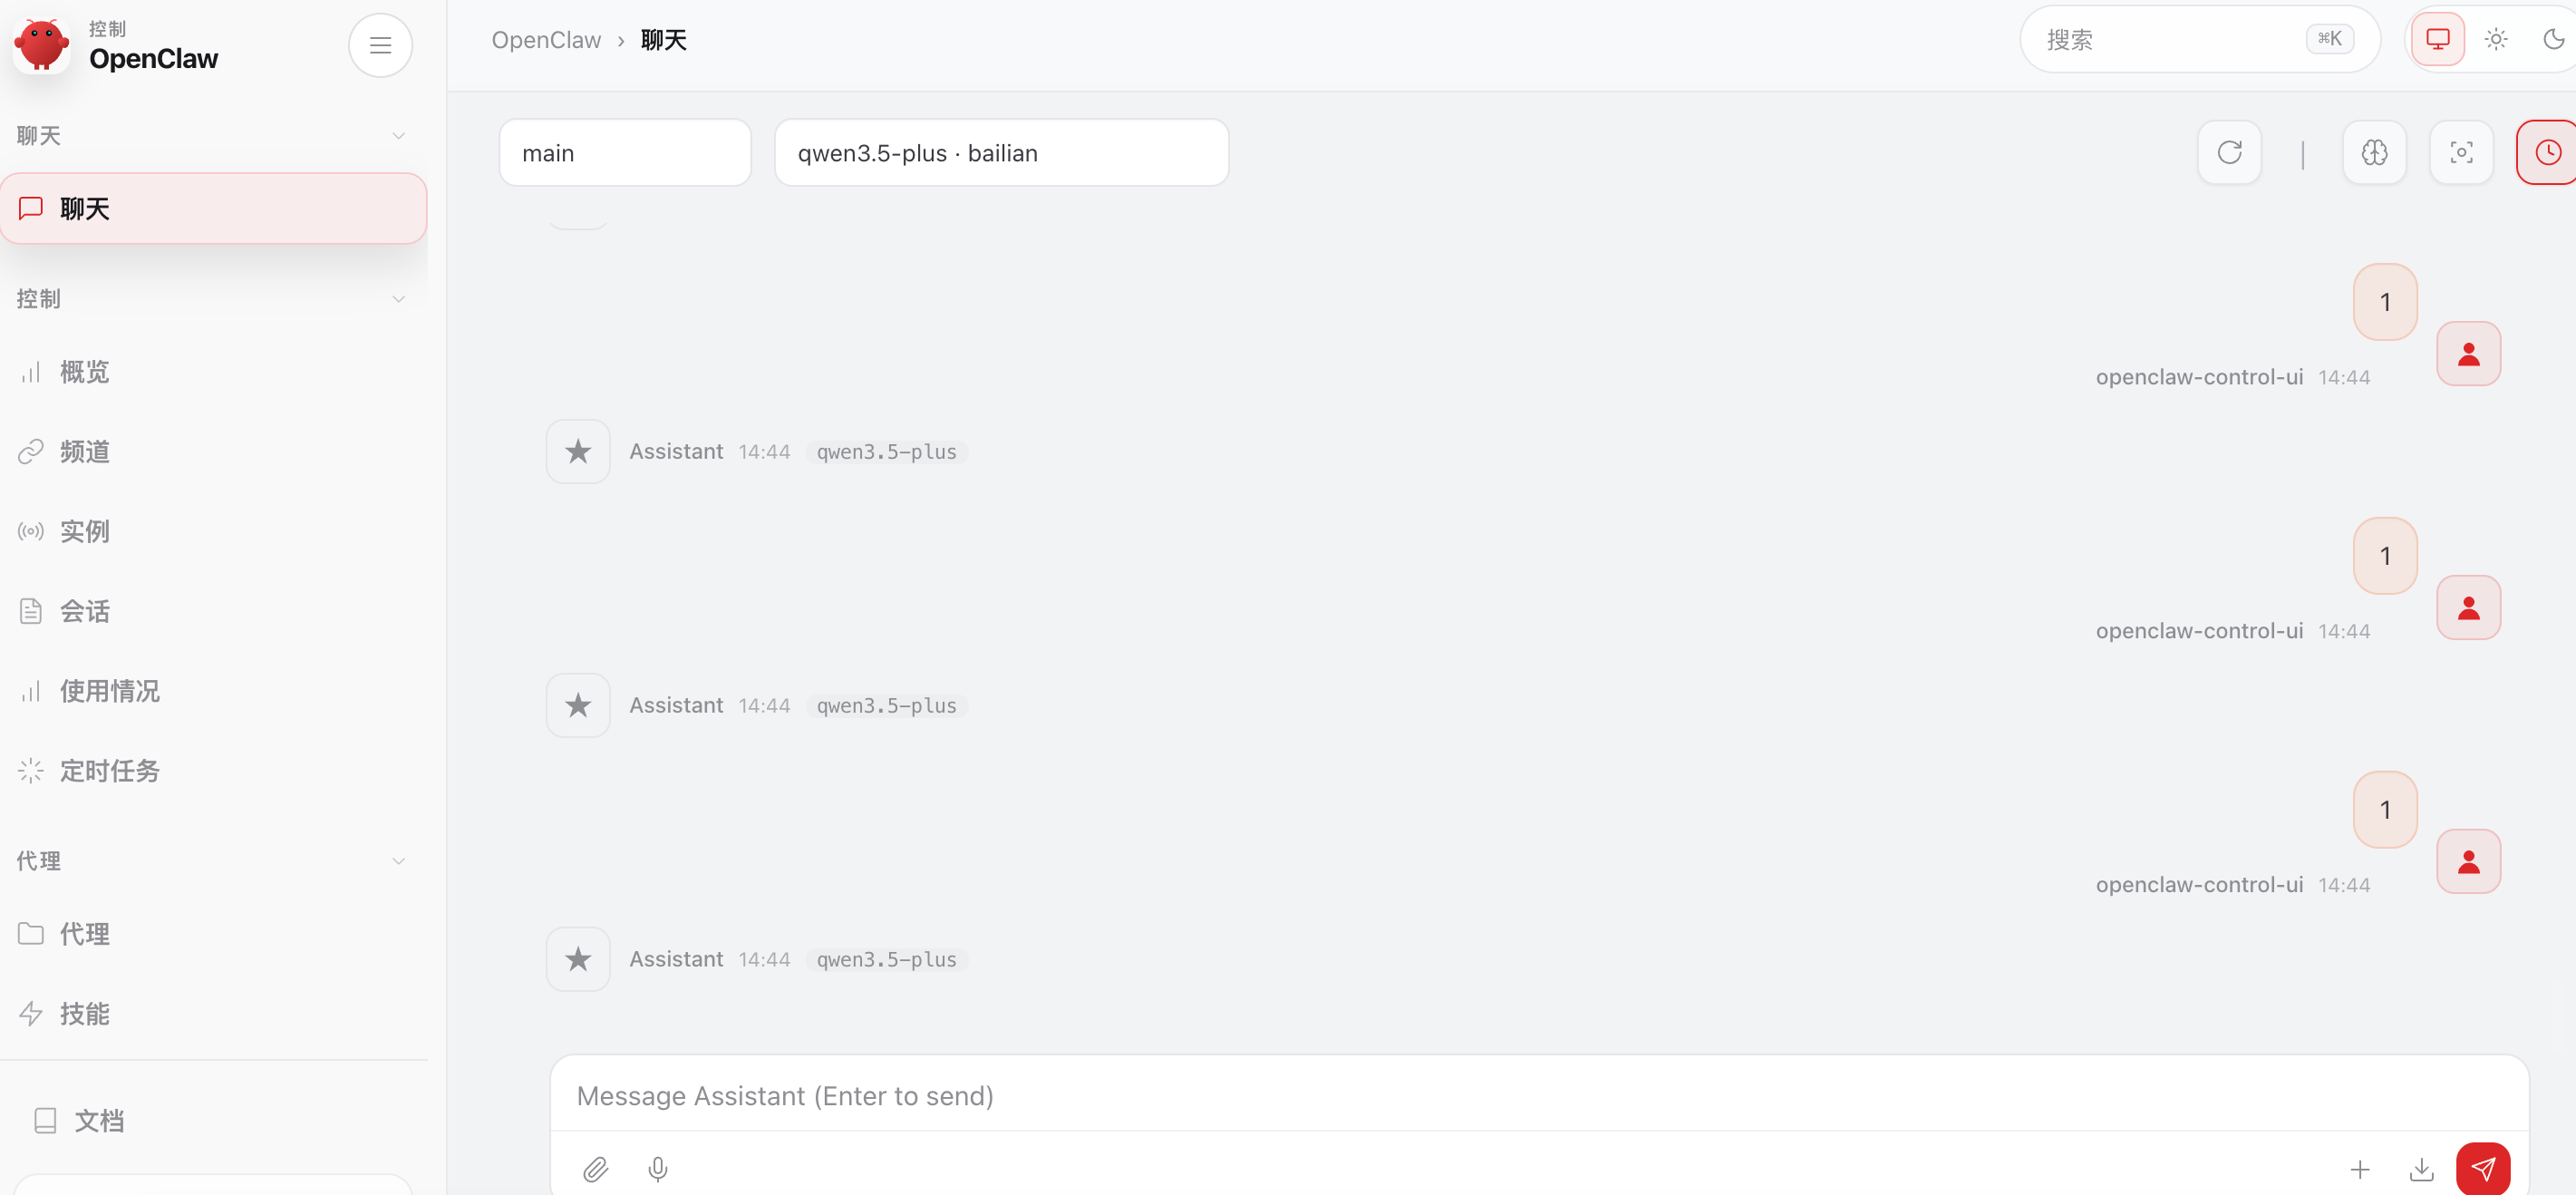Screen dimensions: 2576x1195
Task: Switch to light theme sun icon
Action: [x=2496, y=40]
